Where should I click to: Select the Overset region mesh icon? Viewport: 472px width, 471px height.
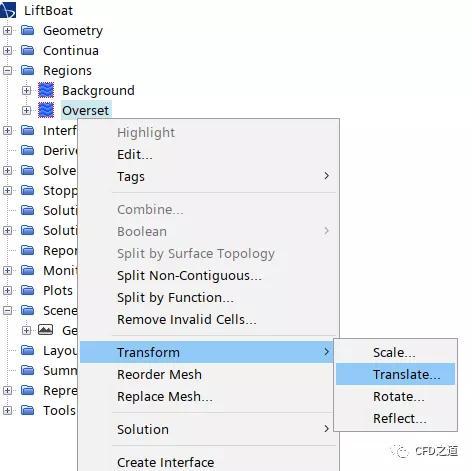point(46,110)
